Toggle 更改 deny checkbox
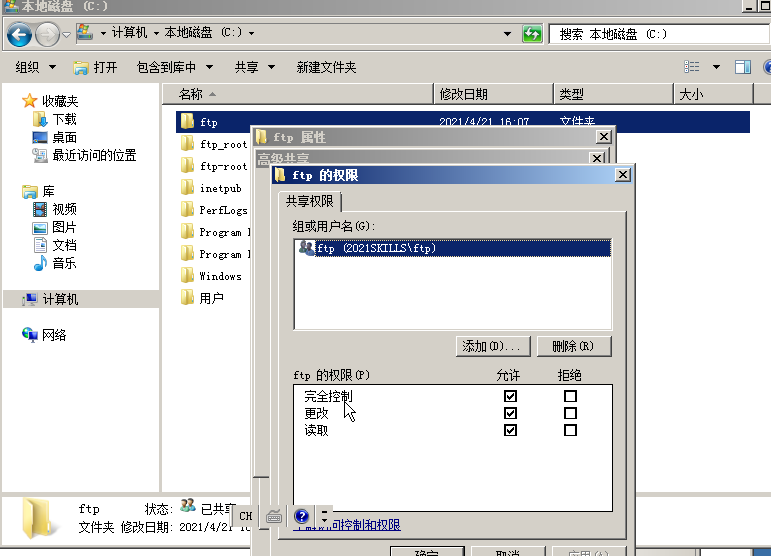 click(570, 413)
